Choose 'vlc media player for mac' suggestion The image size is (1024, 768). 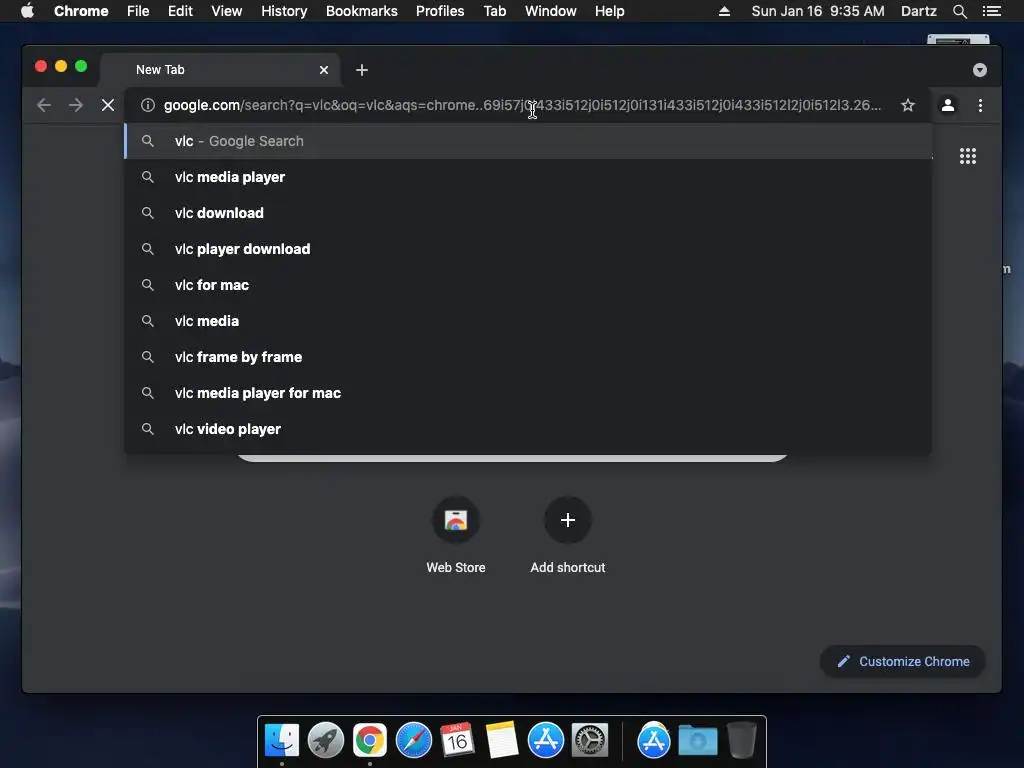click(x=528, y=393)
